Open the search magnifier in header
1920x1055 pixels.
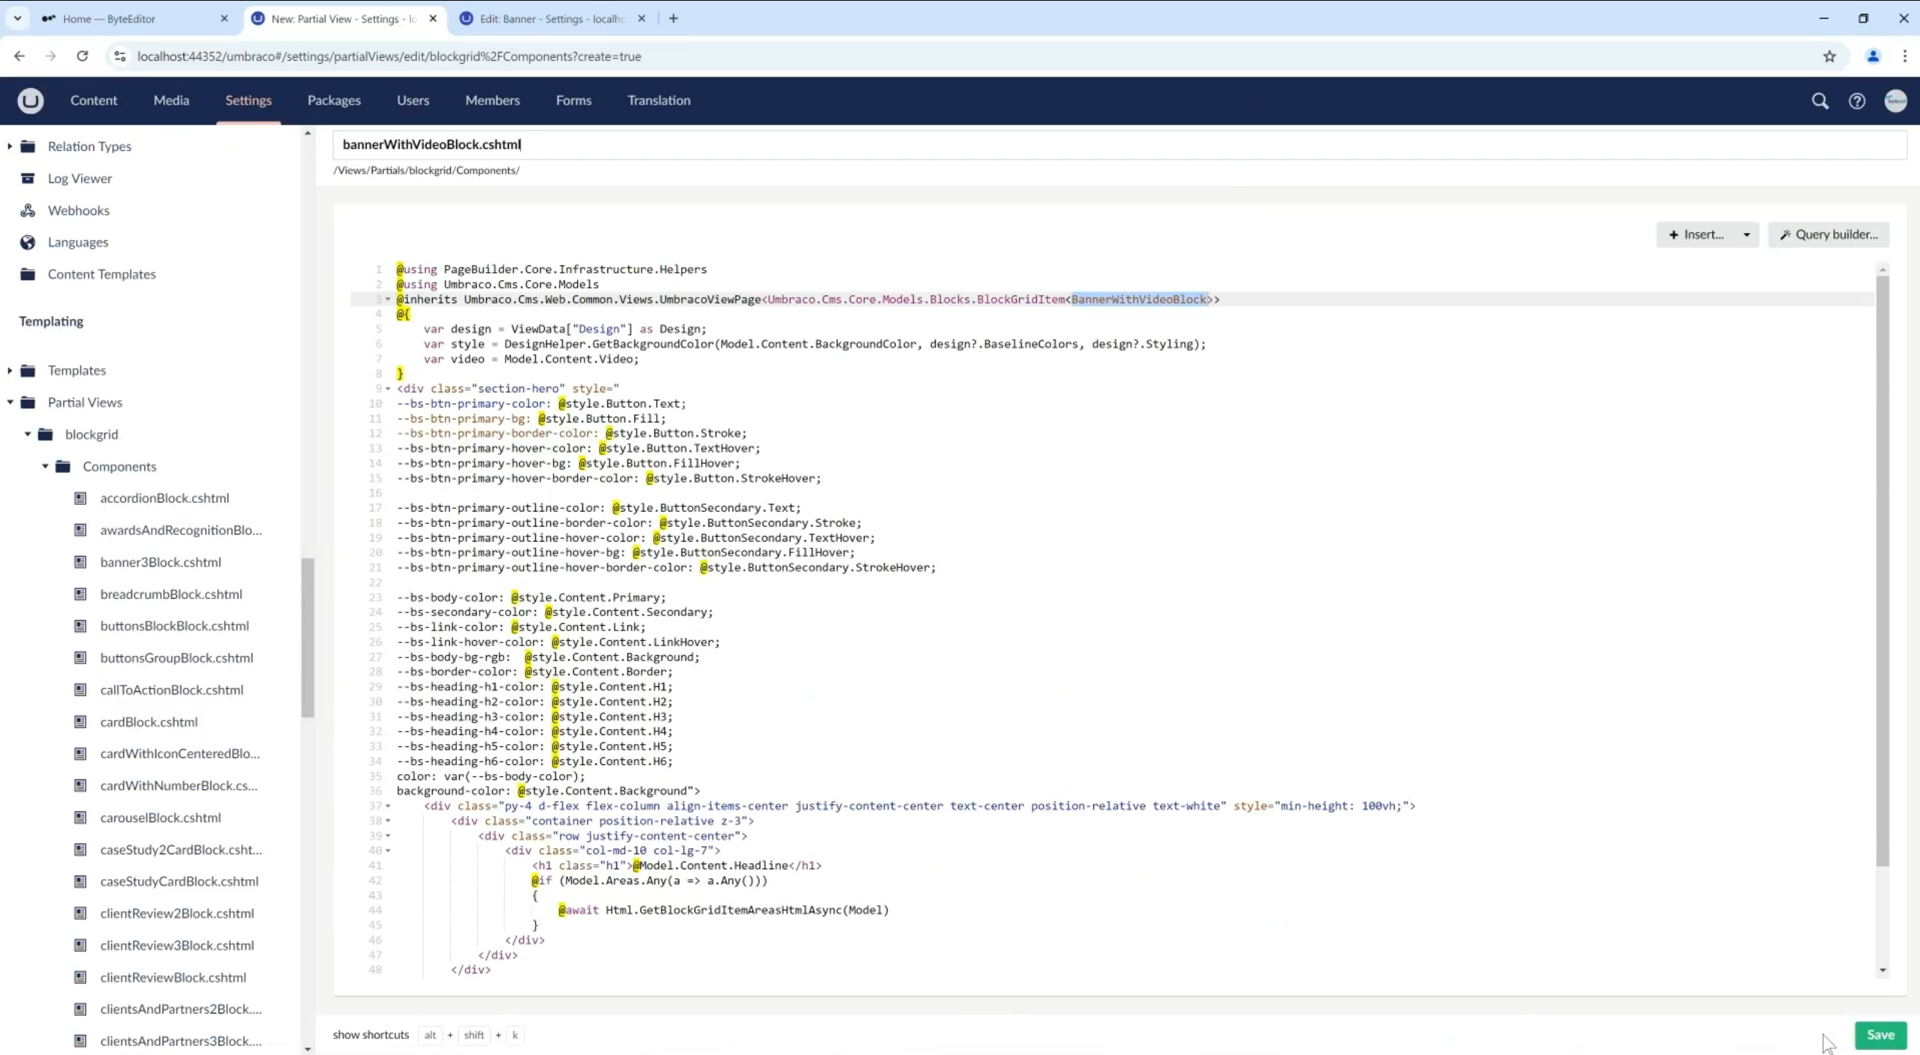(1820, 101)
